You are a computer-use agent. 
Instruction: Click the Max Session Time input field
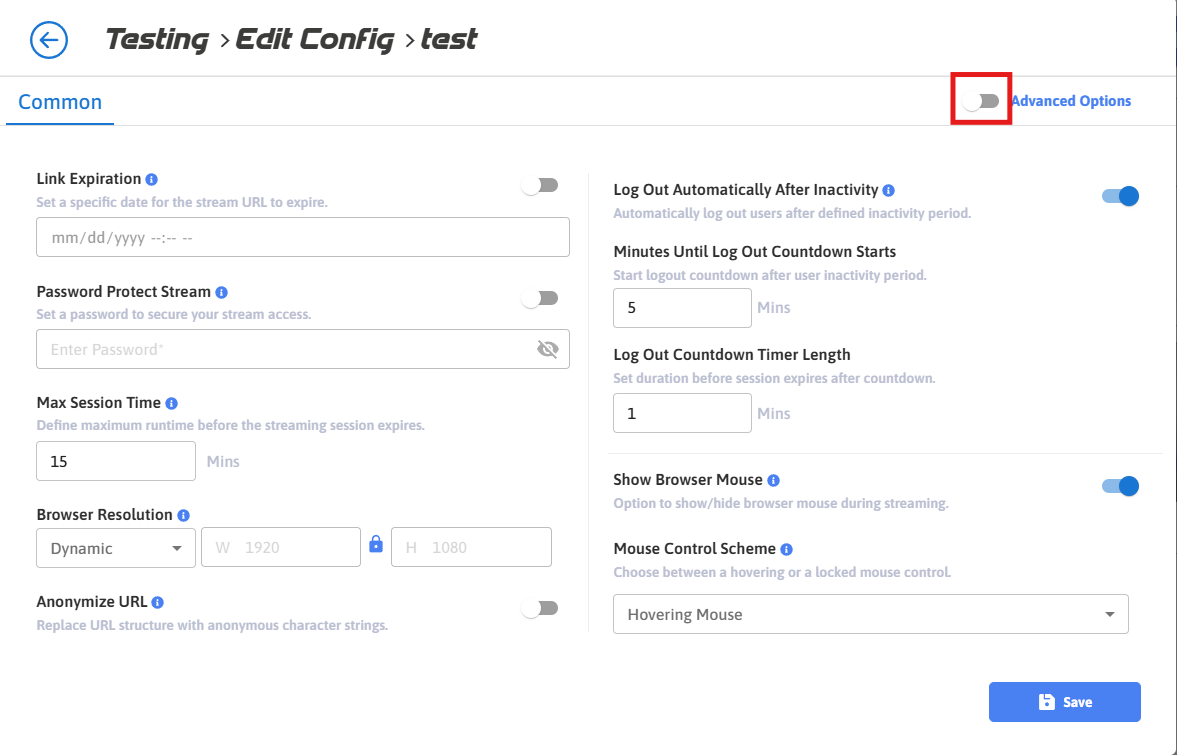click(116, 461)
